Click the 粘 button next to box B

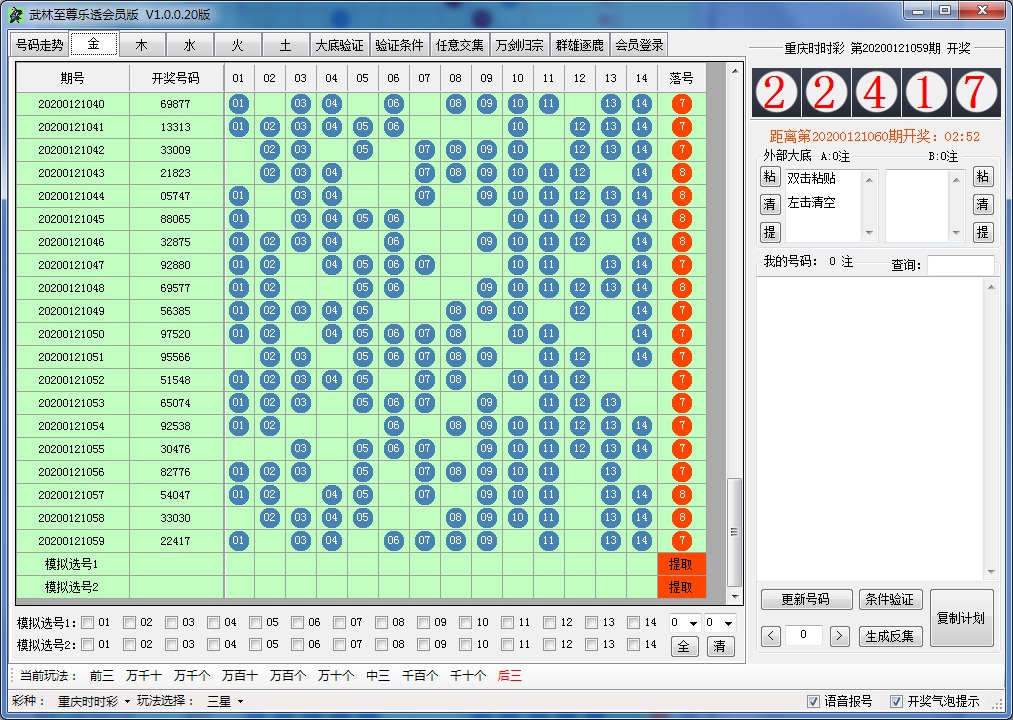[x=983, y=177]
